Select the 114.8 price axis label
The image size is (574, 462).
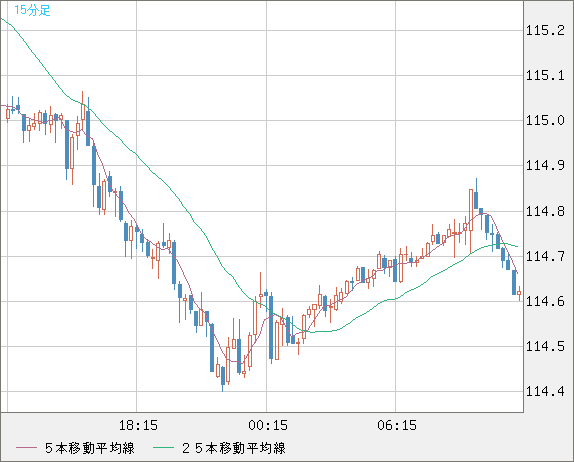pyautogui.click(x=545, y=211)
